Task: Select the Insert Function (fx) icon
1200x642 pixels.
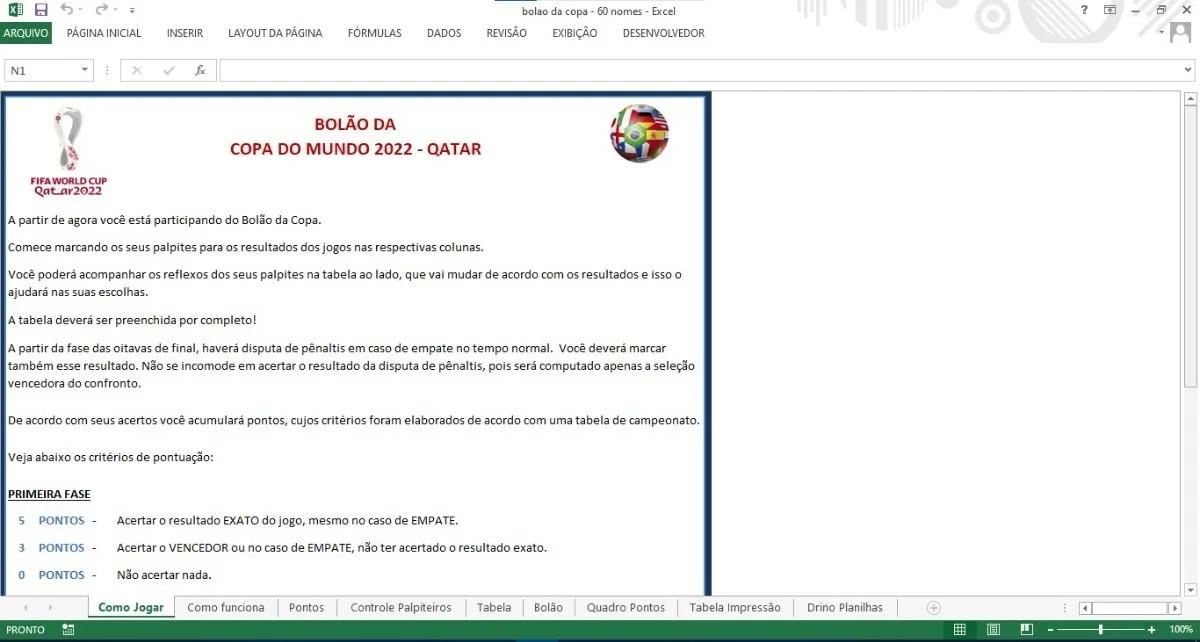Action: pyautogui.click(x=200, y=70)
